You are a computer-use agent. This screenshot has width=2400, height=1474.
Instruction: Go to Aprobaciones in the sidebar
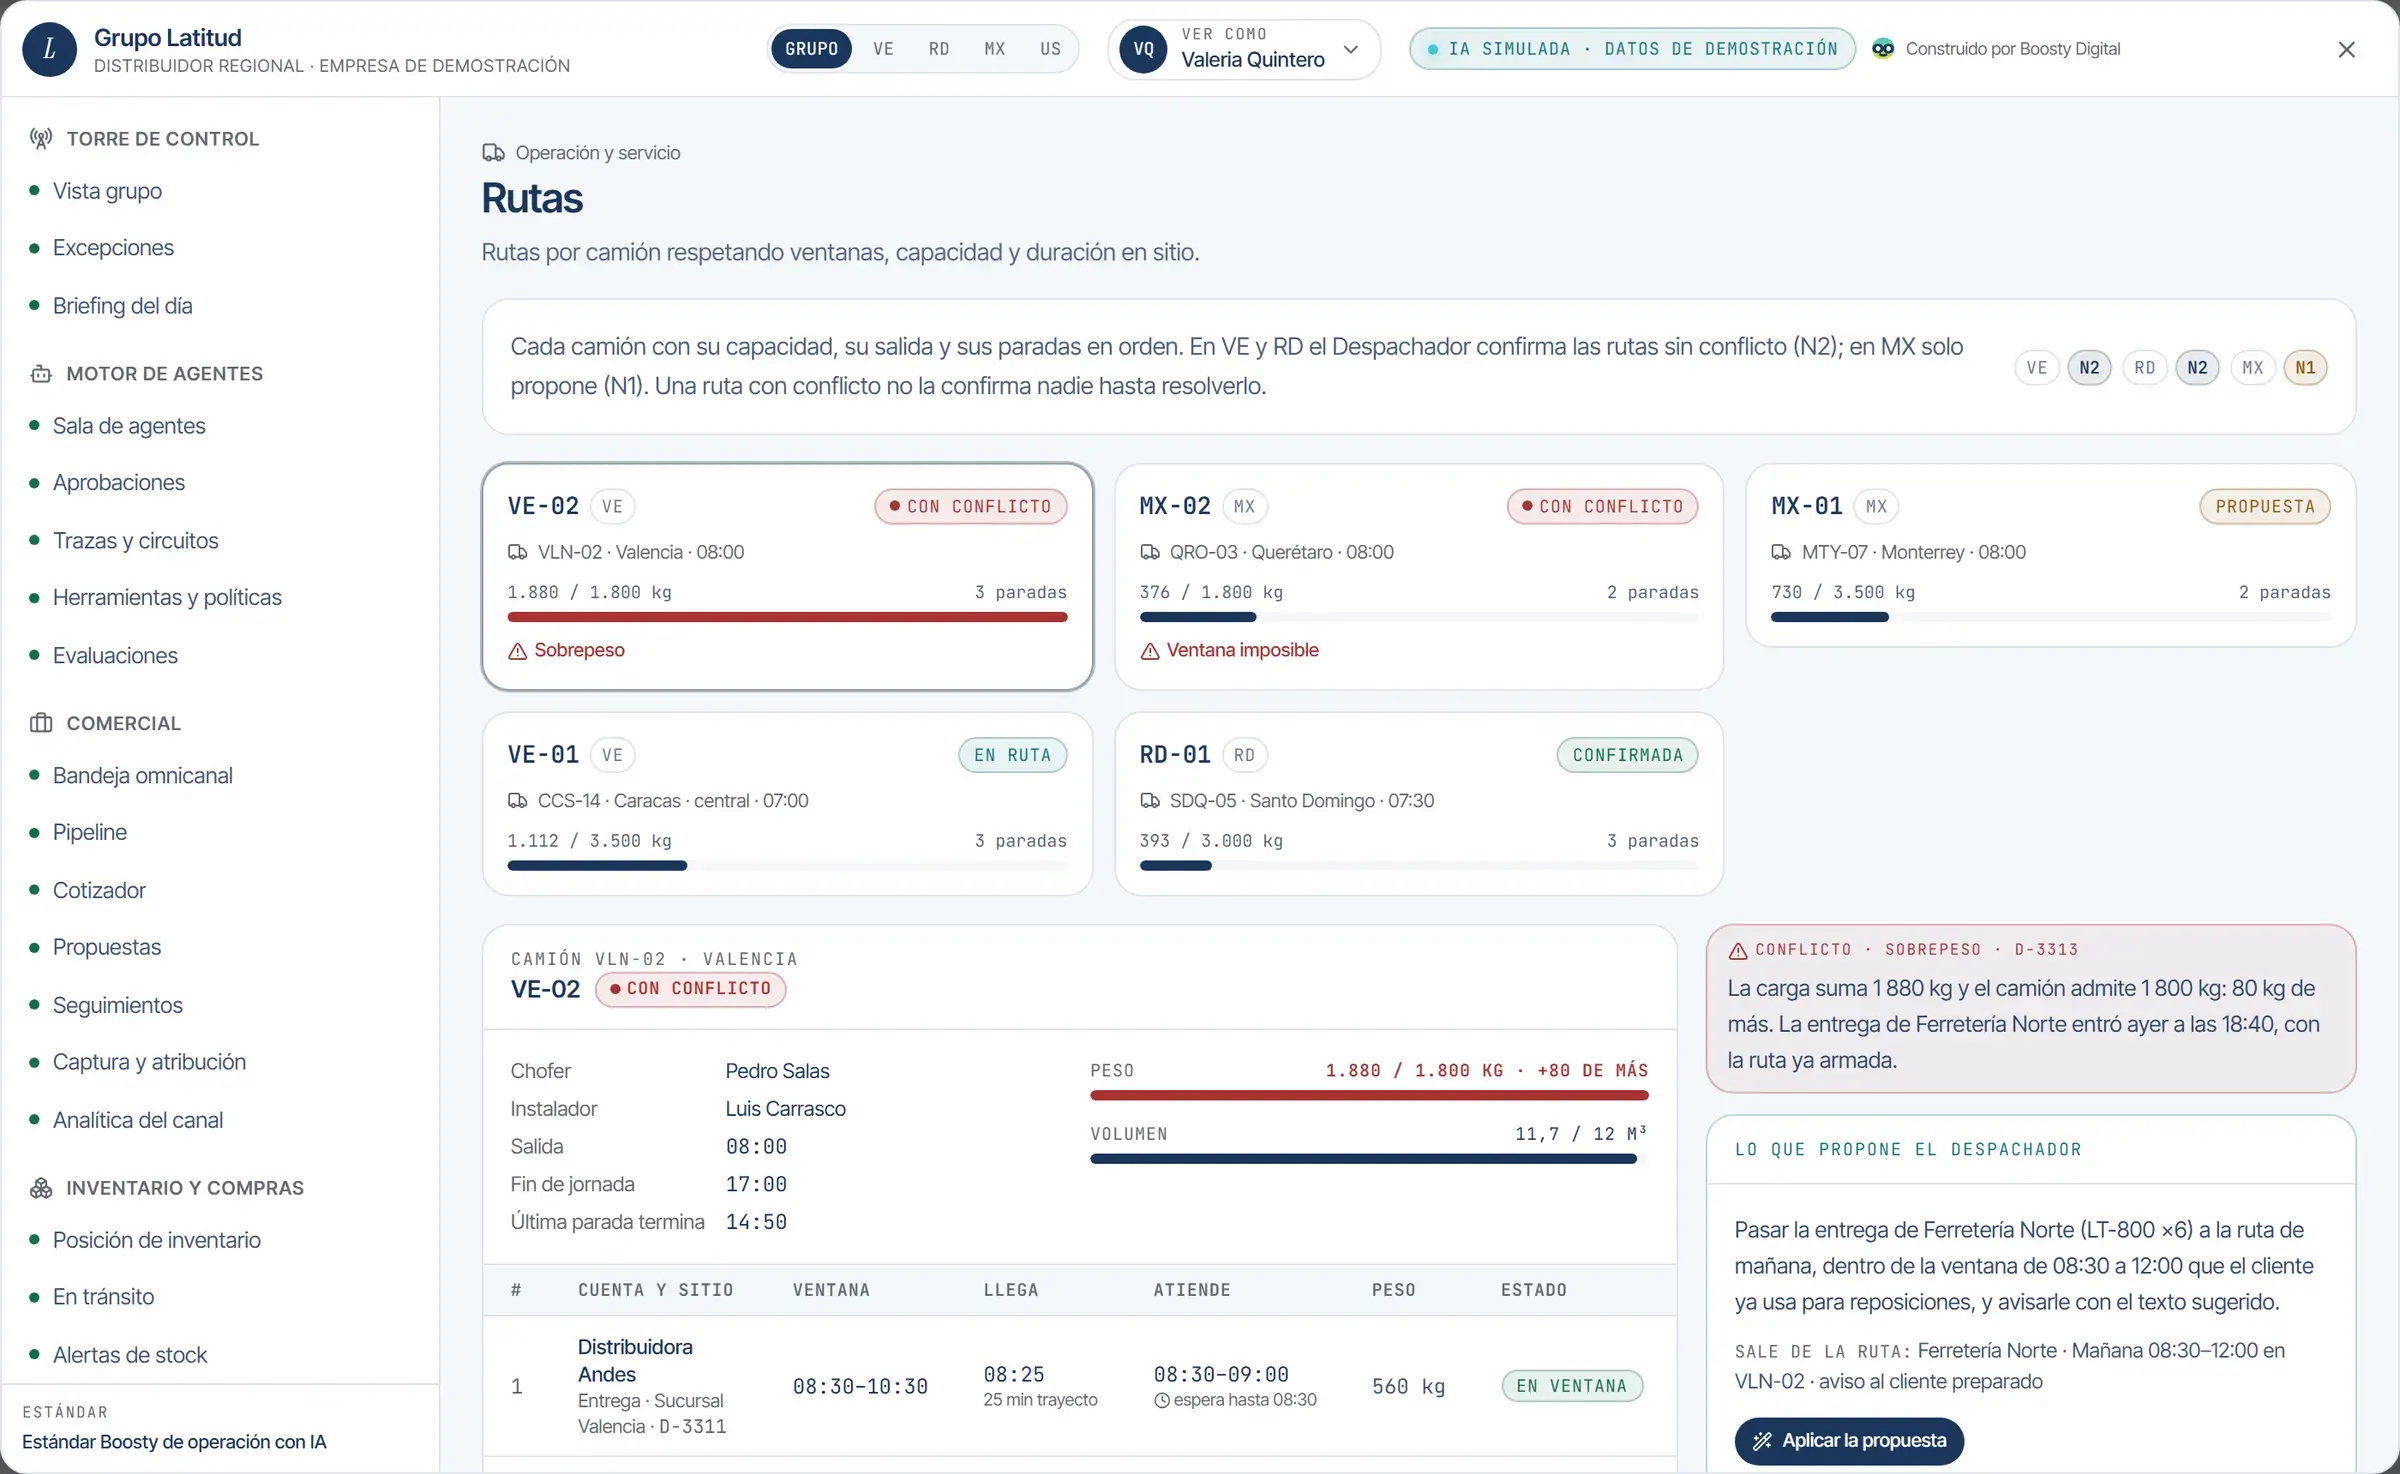click(x=119, y=483)
